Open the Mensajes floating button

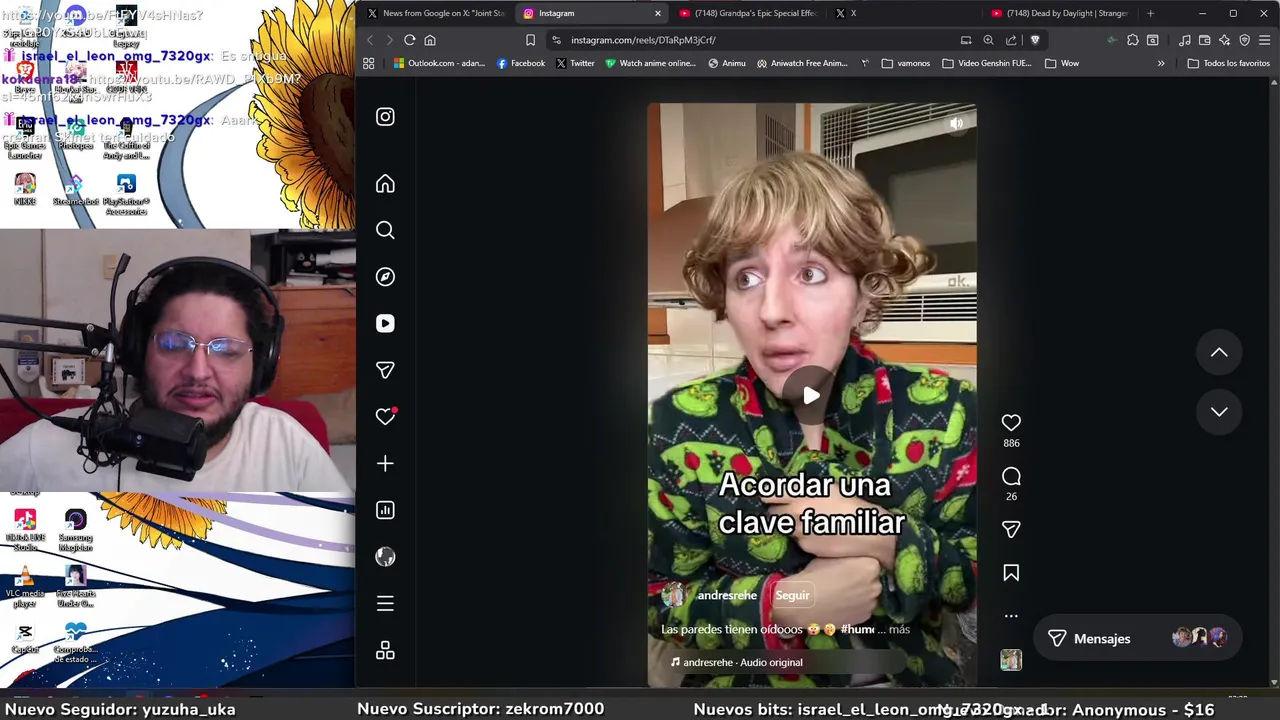(x=1137, y=638)
